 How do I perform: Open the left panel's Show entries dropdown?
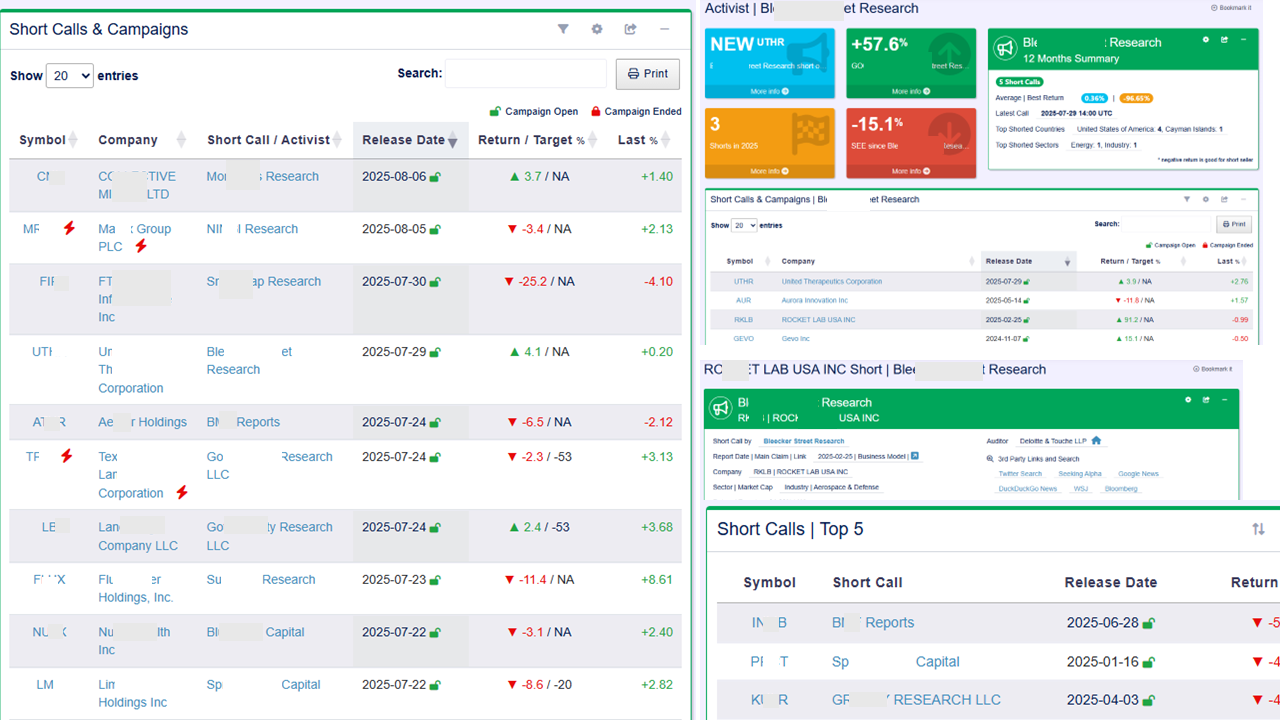click(x=69, y=75)
